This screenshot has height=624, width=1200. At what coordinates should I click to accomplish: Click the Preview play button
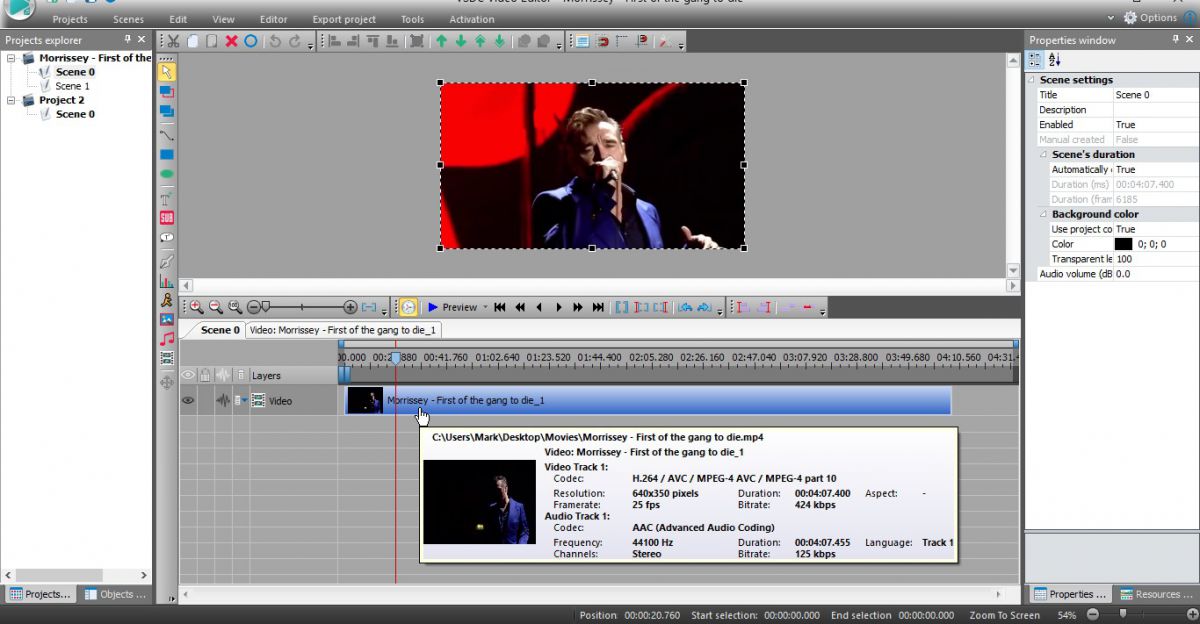pos(433,307)
